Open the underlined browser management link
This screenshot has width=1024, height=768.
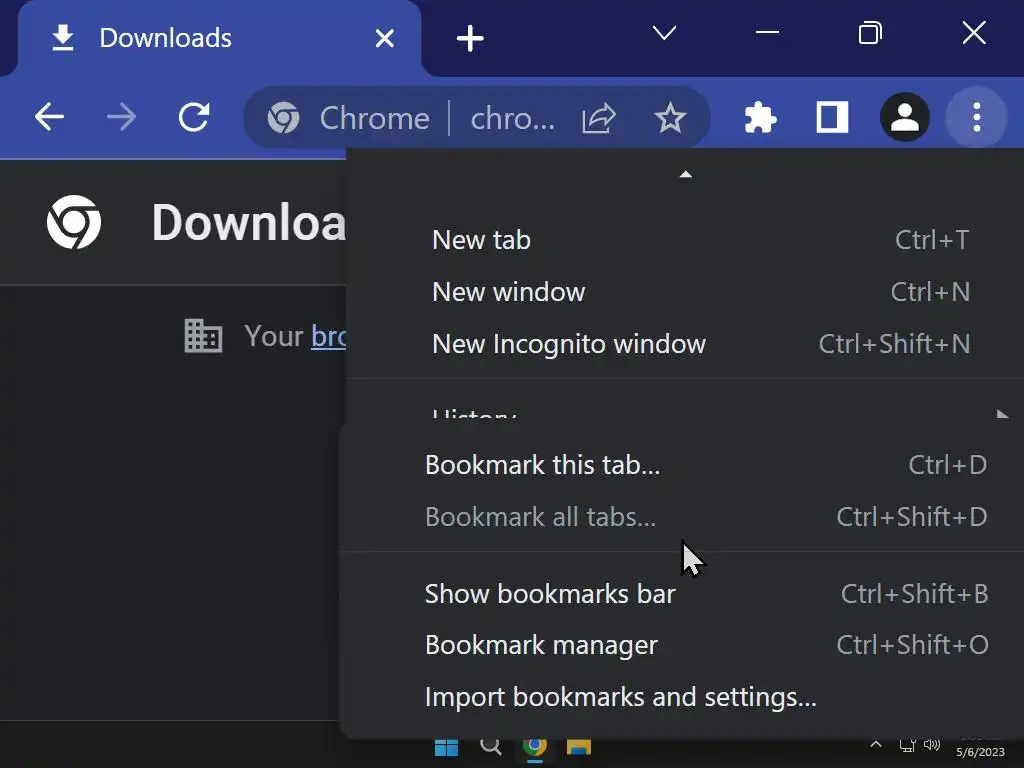pyautogui.click(x=328, y=336)
